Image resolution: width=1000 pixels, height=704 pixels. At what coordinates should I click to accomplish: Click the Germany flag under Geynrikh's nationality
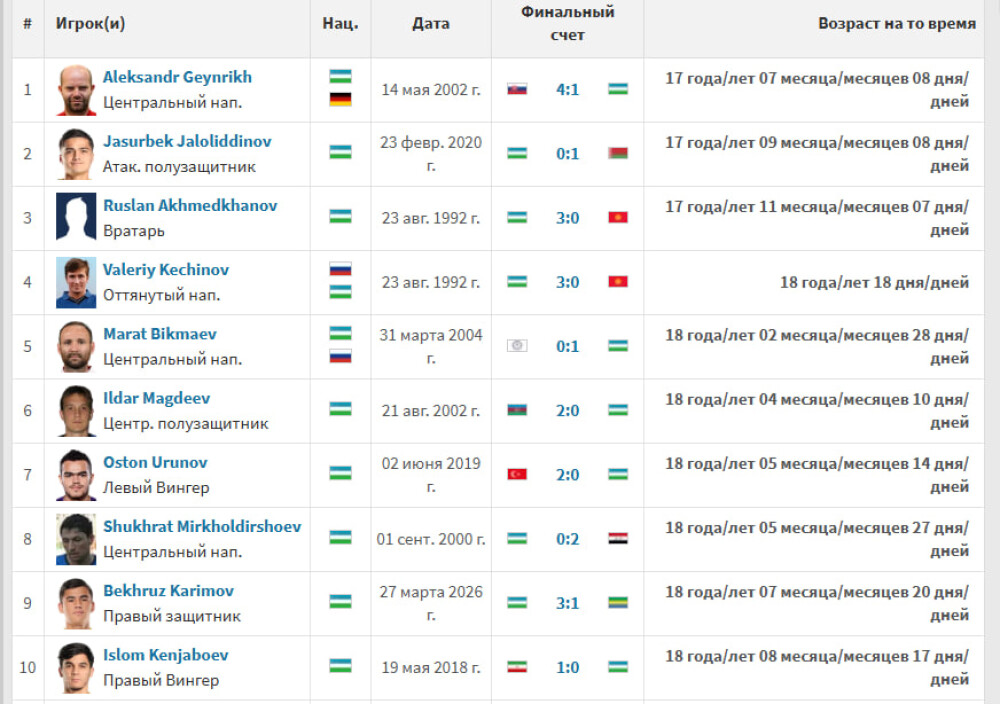341,99
